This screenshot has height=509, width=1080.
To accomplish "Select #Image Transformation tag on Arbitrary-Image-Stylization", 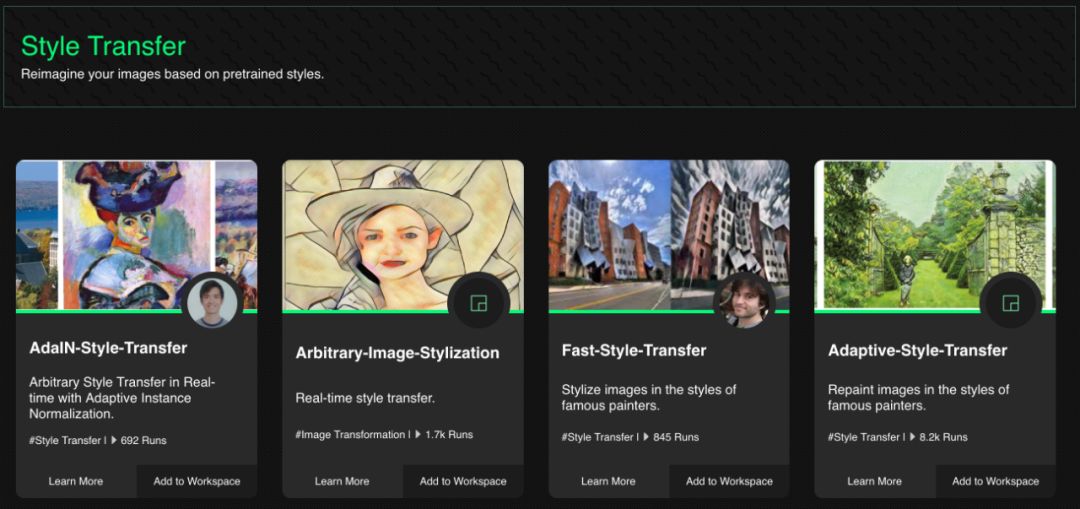I will tap(349, 435).
